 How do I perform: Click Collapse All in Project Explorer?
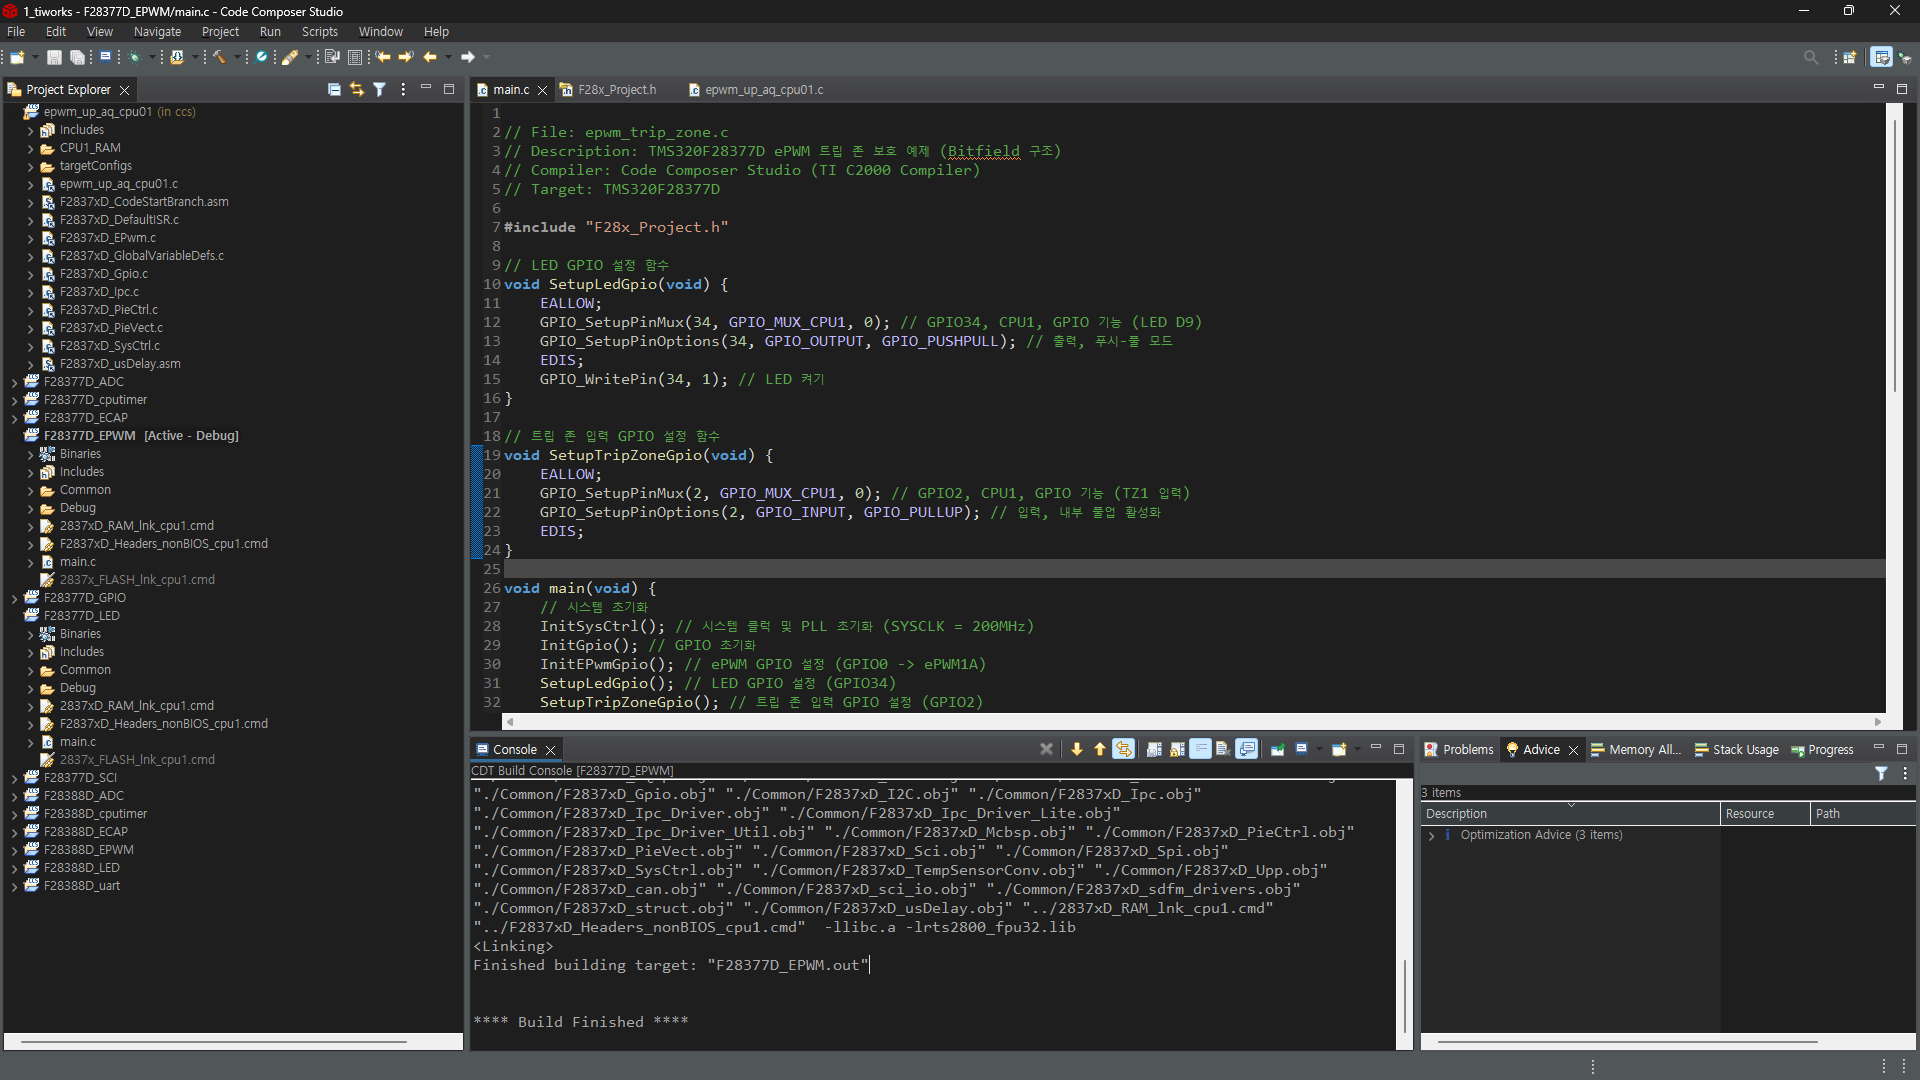click(x=334, y=90)
